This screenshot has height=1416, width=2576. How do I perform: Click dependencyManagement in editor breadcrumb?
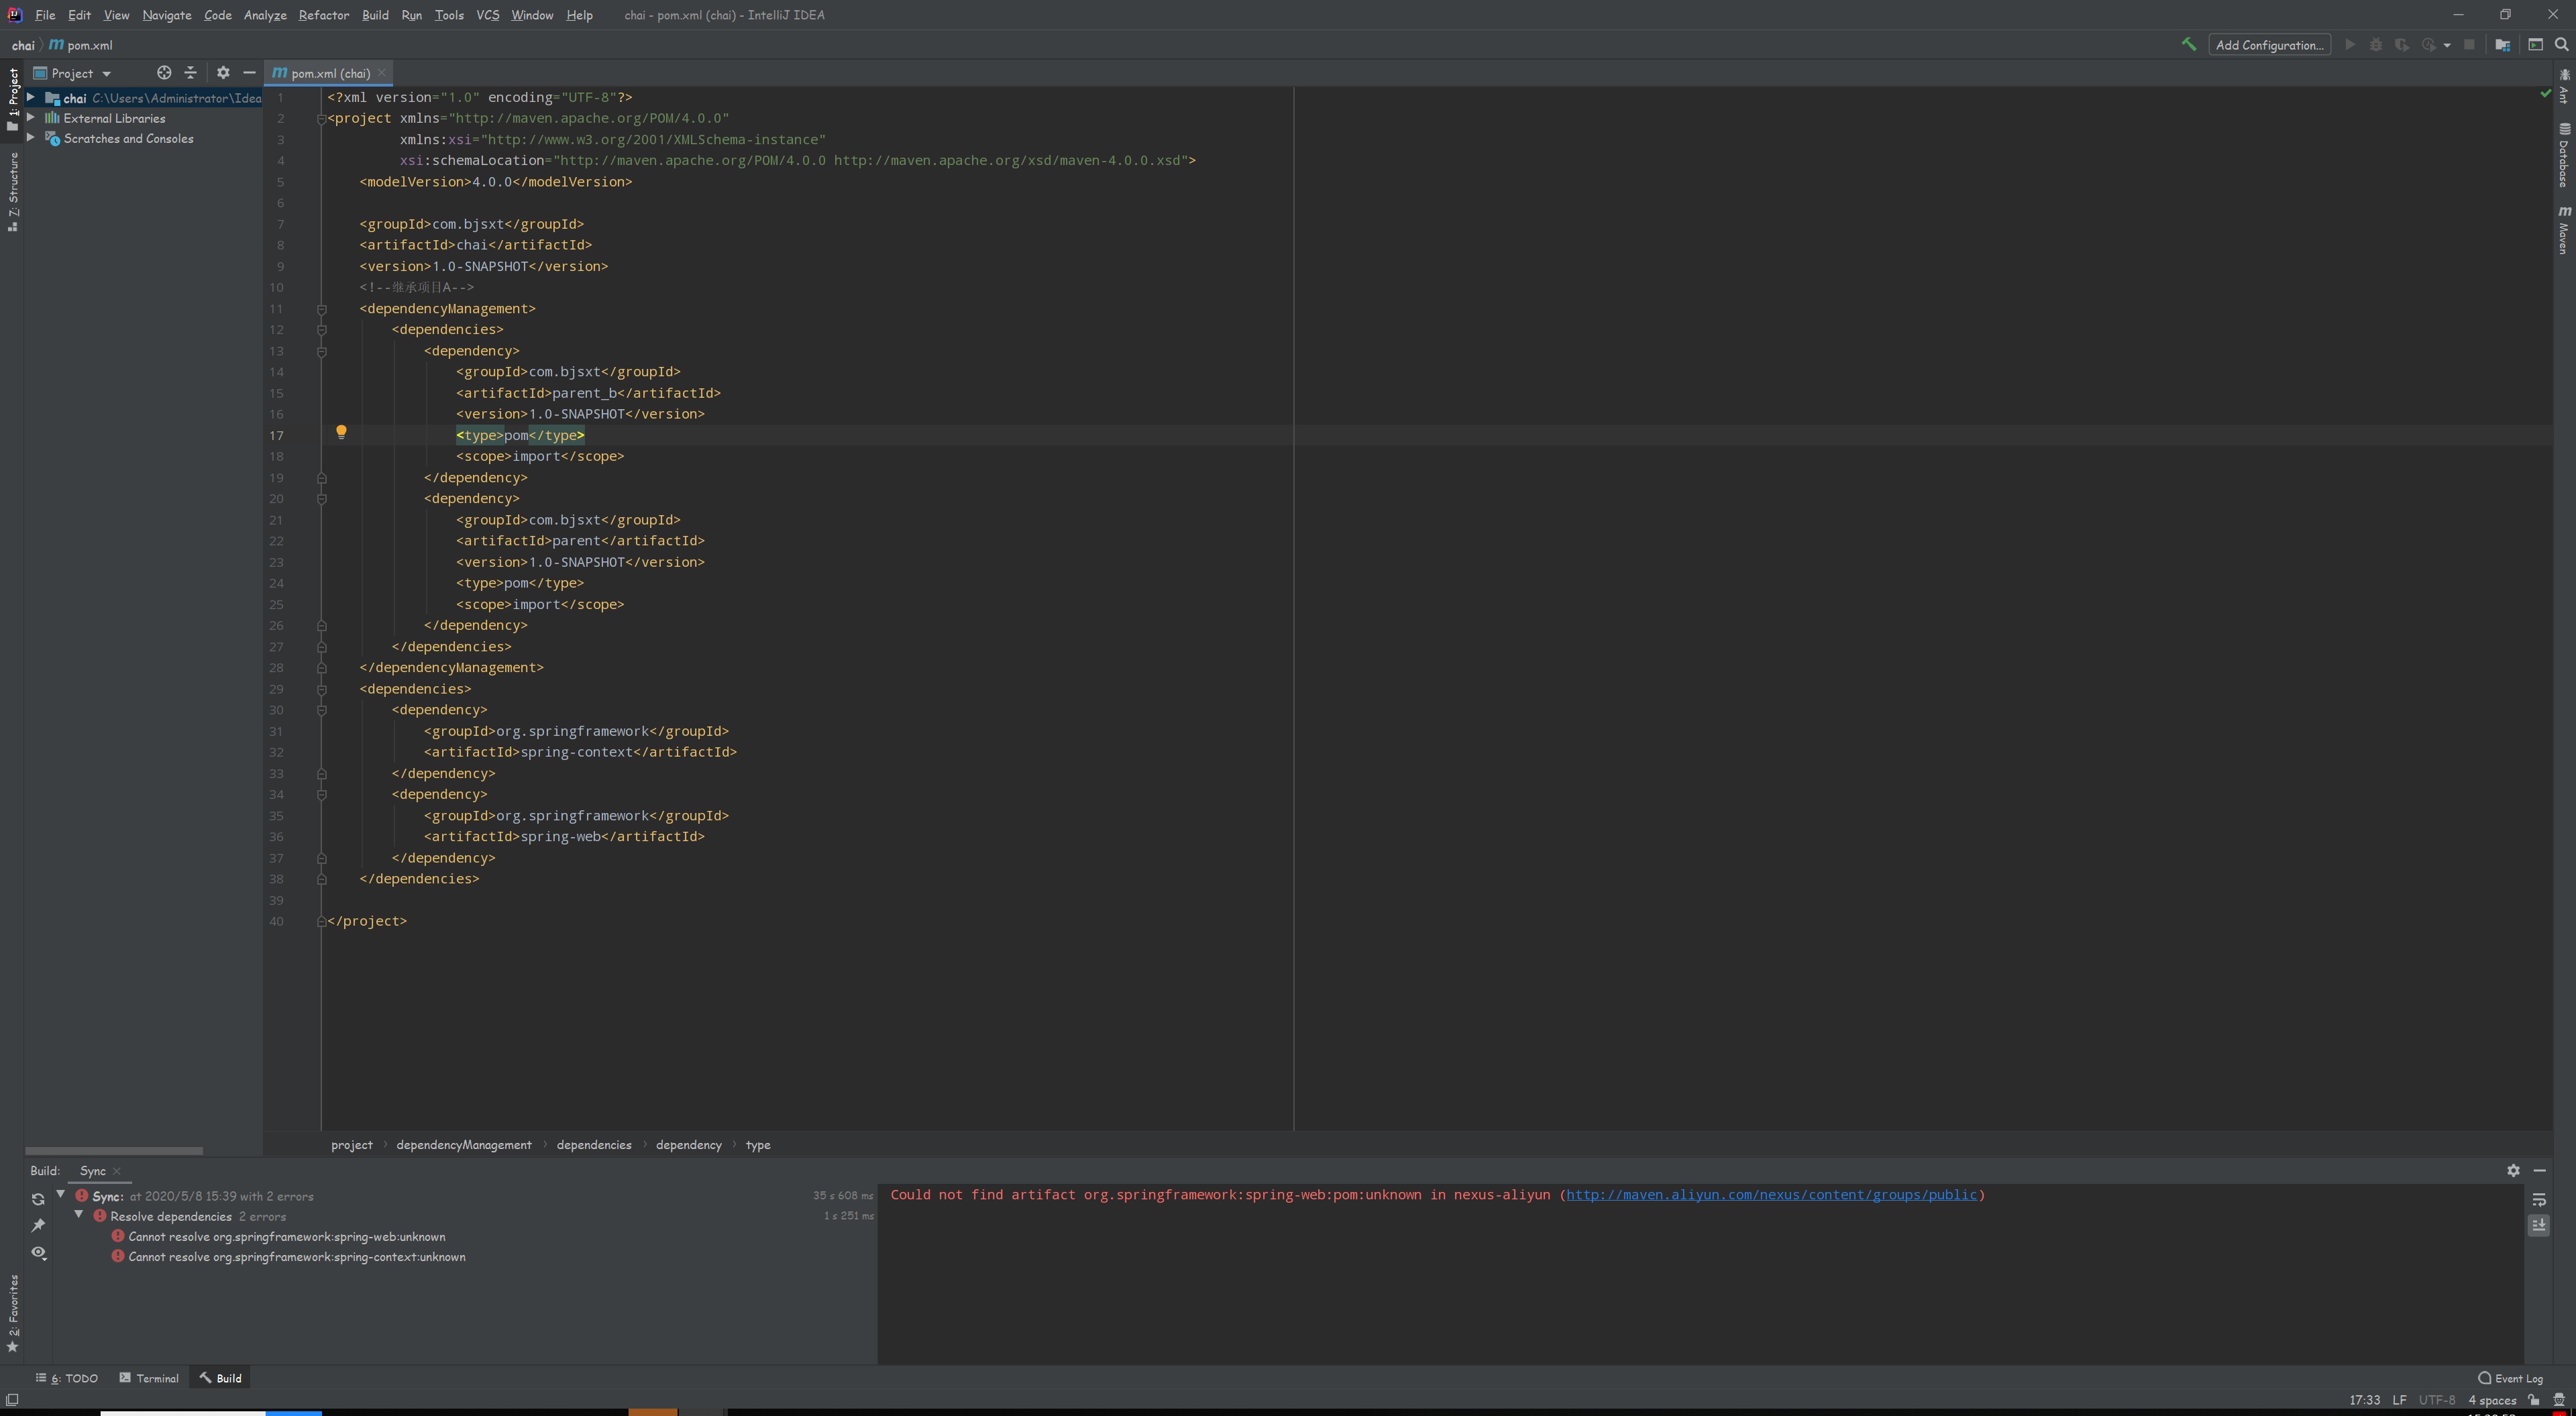464,1145
